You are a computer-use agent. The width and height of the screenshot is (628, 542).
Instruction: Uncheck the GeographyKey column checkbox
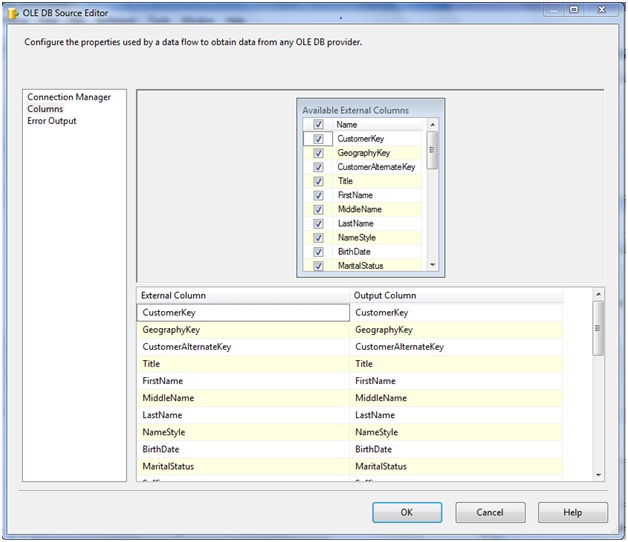click(x=318, y=153)
